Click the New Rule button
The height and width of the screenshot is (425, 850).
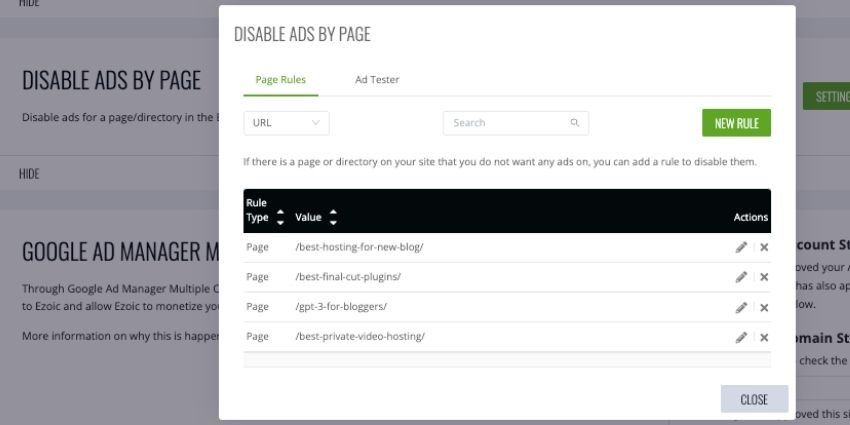click(736, 123)
